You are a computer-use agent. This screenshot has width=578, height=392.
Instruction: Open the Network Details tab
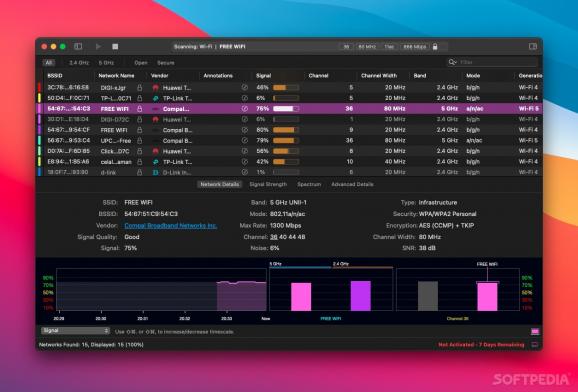coord(220,184)
